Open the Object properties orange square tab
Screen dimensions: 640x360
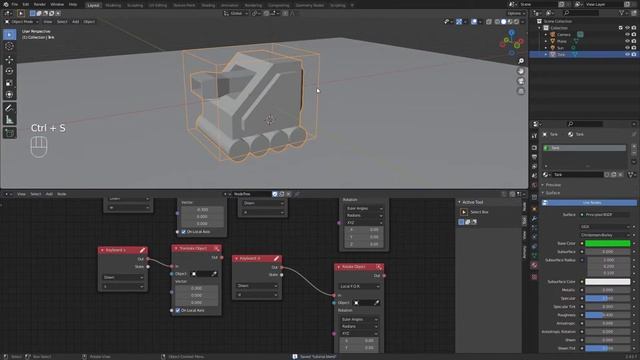coord(534,209)
